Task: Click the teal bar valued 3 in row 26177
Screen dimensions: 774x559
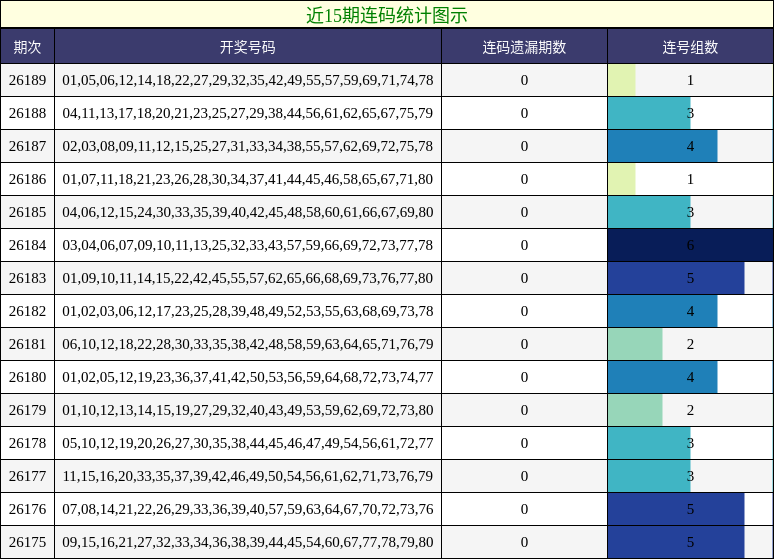Action: point(649,477)
